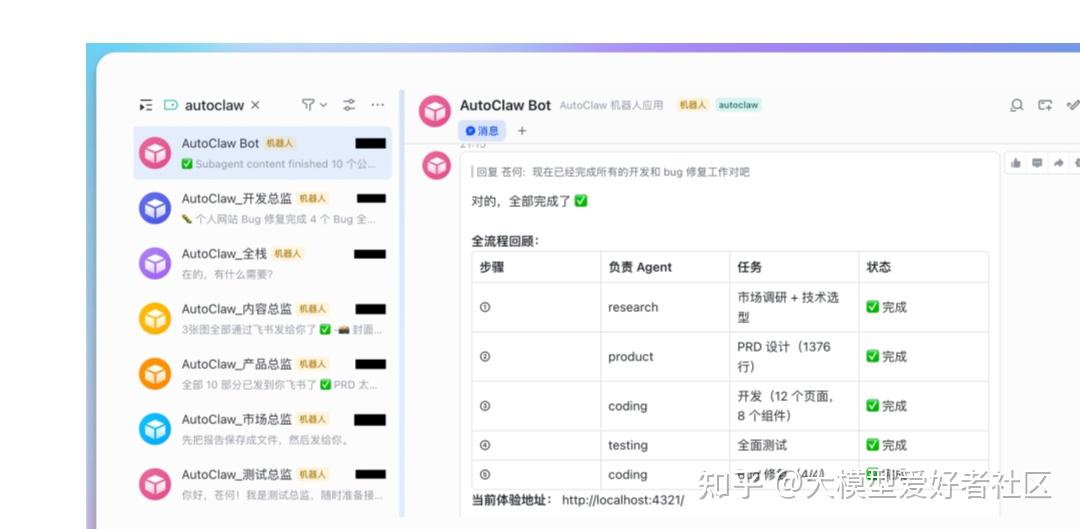Screen dimensions: 1080x529
Task: Forward the message with arrow icon
Action: tap(1058, 163)
